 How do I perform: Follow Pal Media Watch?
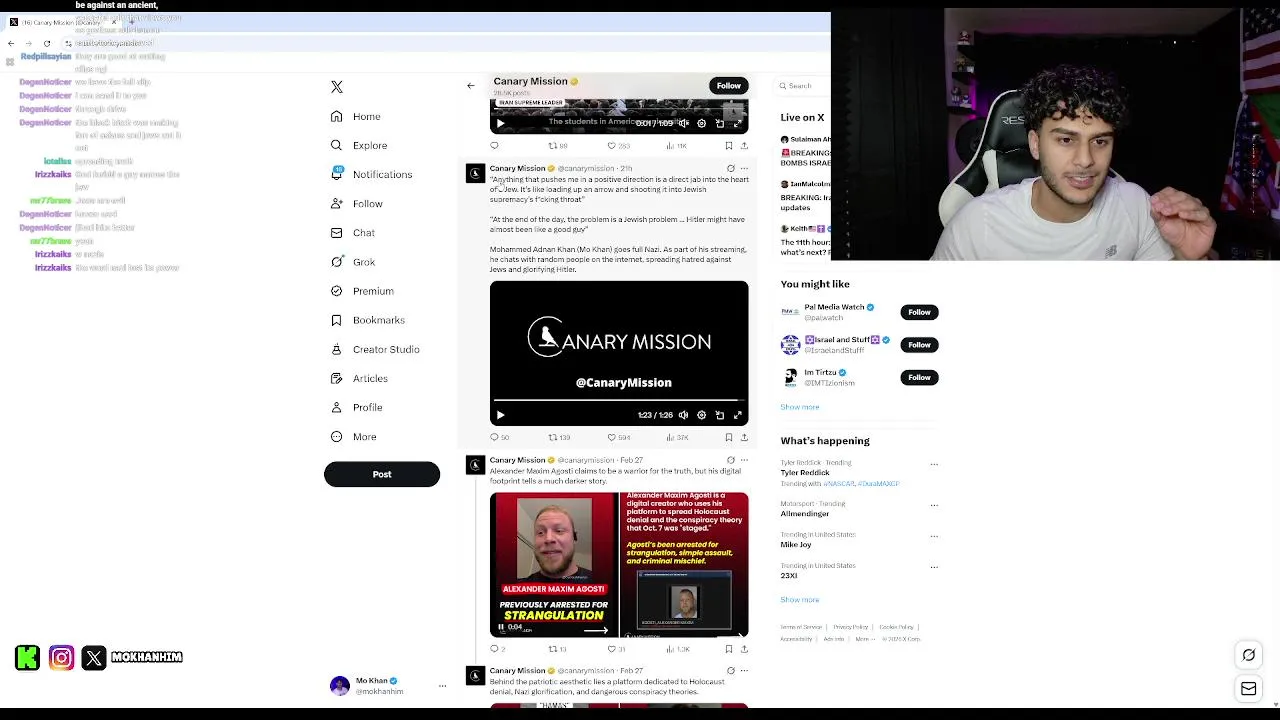pyautogui.click(x=919, y=312)
